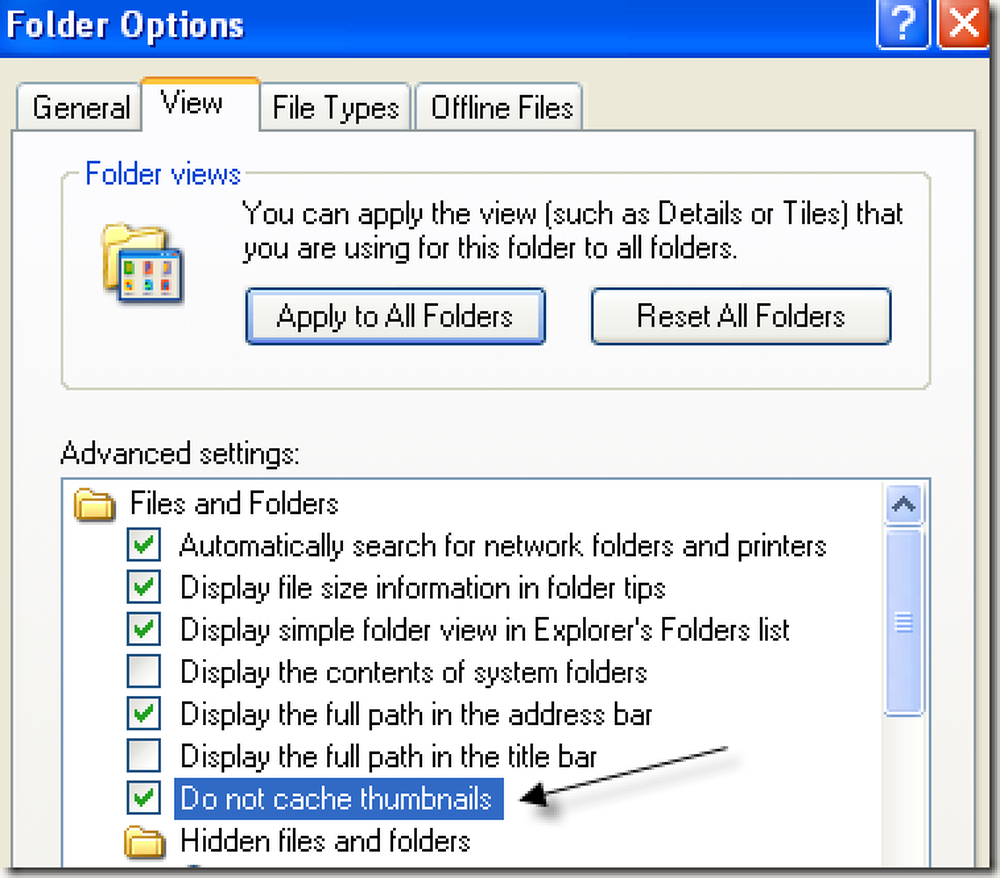Click the Folder views icon
The width and height of the screenshot is (1000, 878).
(142, 263)
